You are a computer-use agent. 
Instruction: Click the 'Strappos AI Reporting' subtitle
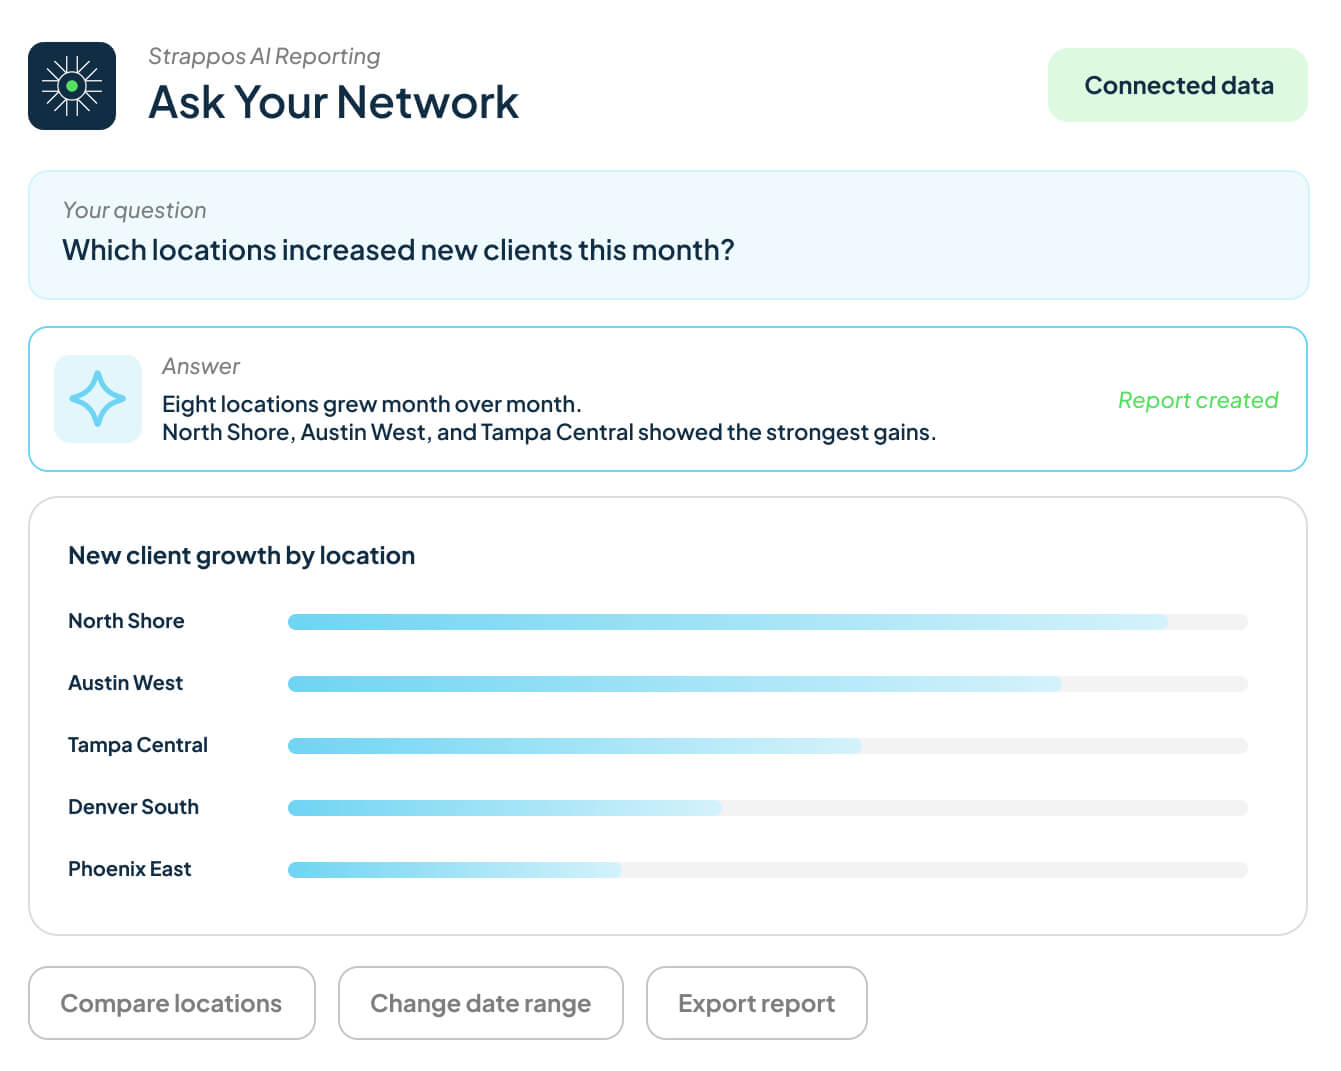click(264, 56)
